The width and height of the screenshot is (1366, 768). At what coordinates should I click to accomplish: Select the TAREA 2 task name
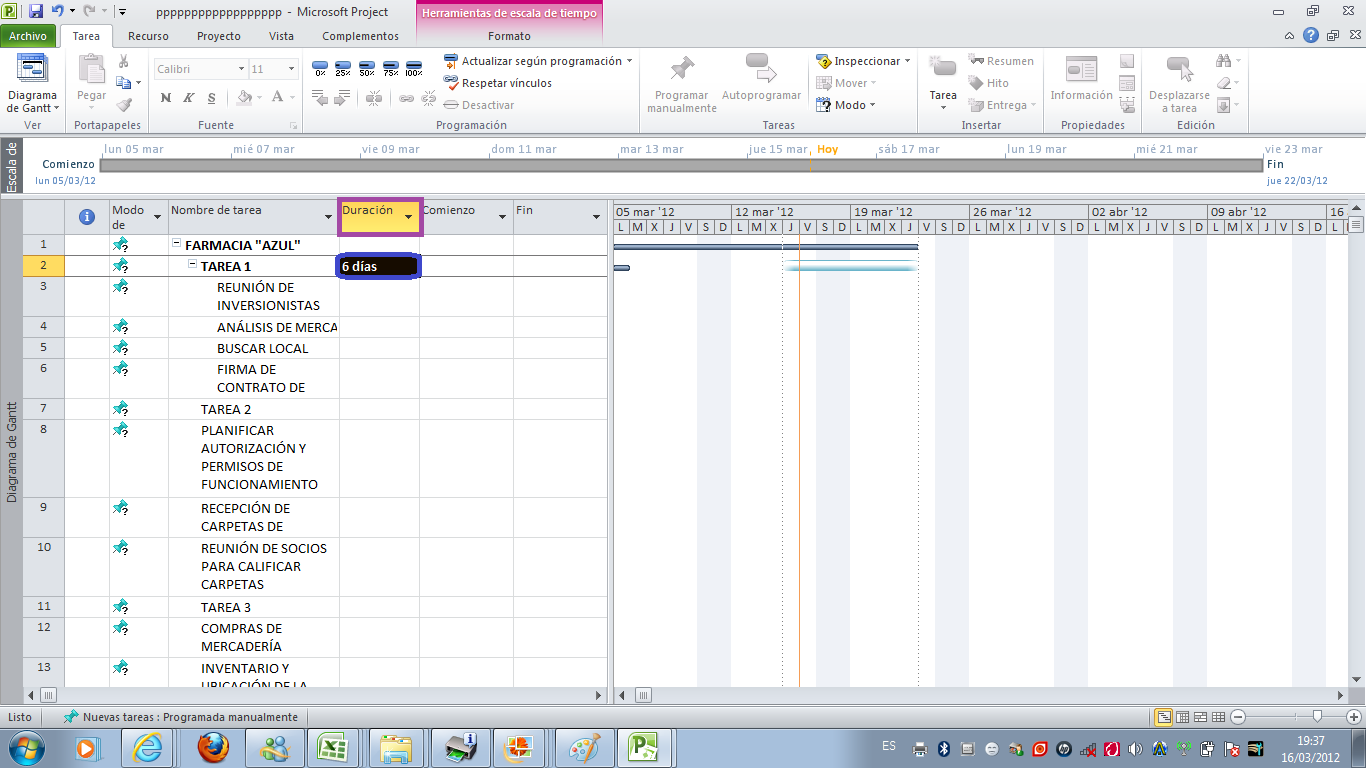pyautogui.click(x=226, y=409)
